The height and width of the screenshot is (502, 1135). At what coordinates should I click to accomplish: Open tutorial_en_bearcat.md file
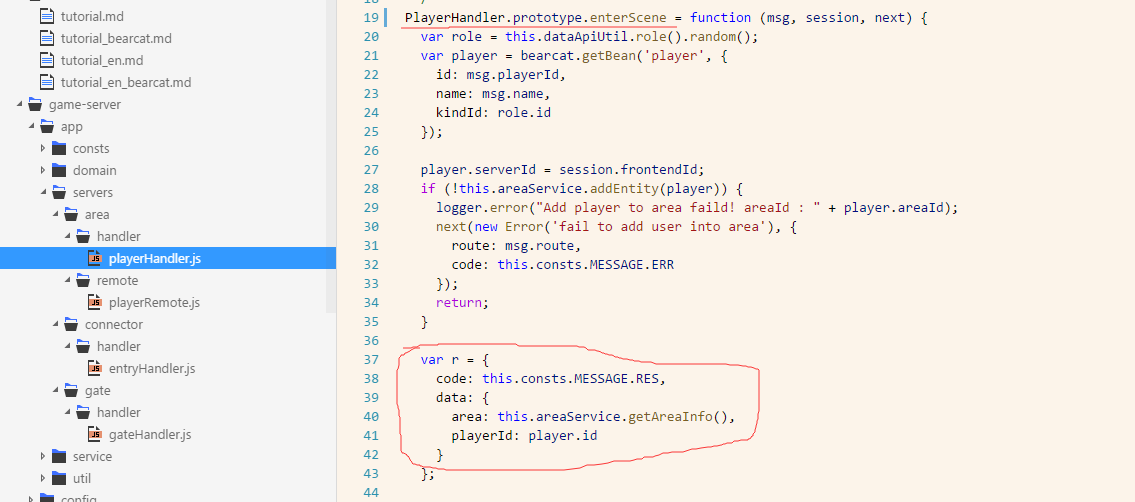tap(126, 82)
